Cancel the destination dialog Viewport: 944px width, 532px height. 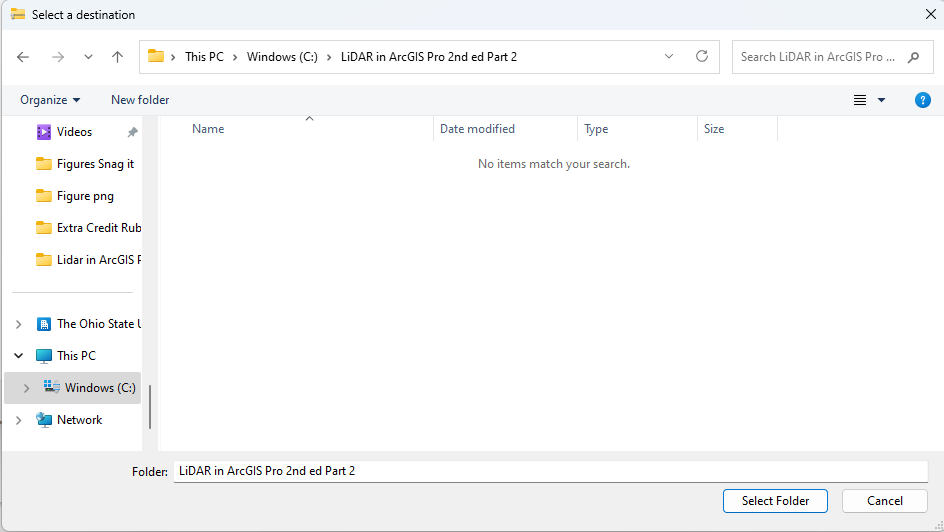pyautogui.click(x=884, y=501)
